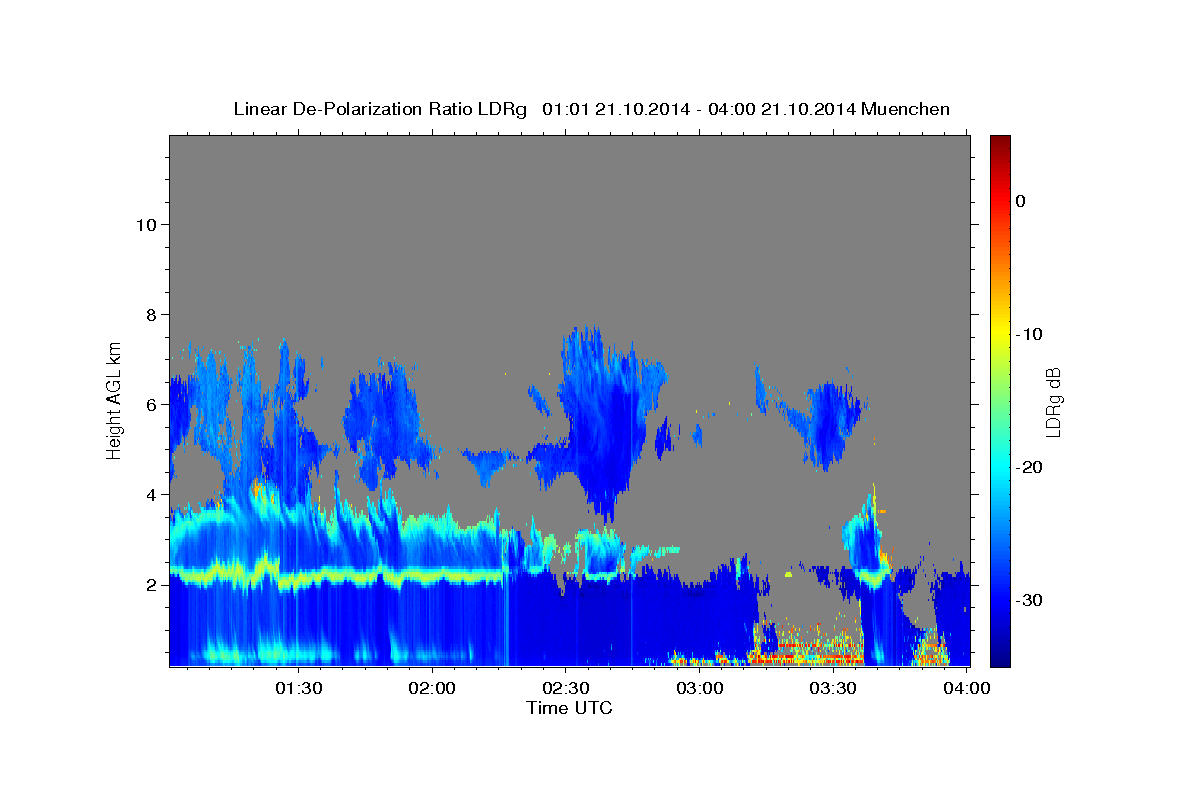Click the 02:30 time tick label
1200x800 pixels.
[566, 688]
